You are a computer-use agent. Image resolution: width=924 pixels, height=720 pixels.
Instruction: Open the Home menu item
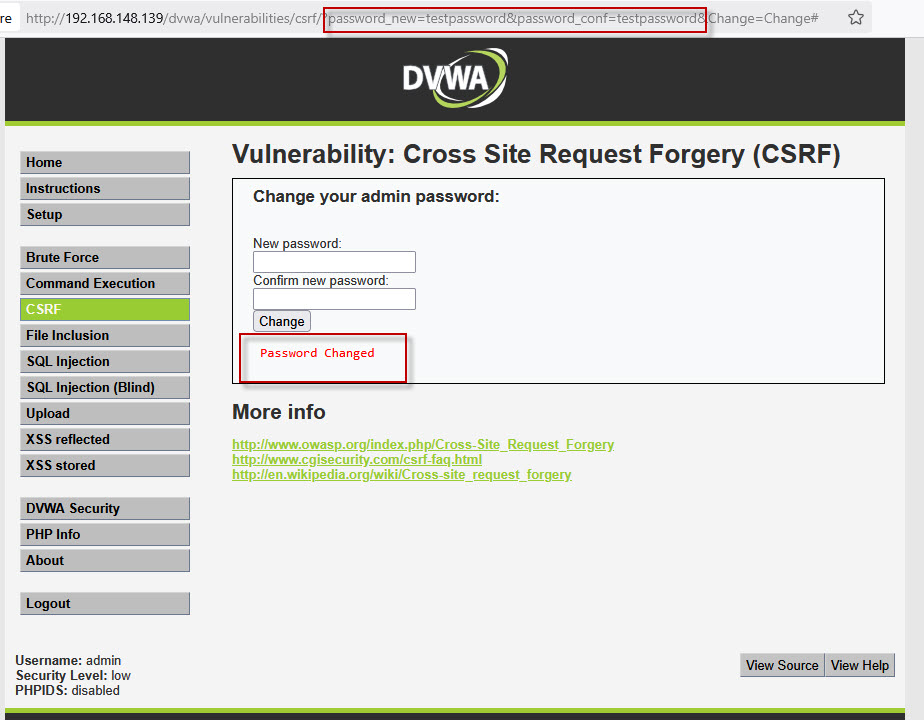pos(105,163)
